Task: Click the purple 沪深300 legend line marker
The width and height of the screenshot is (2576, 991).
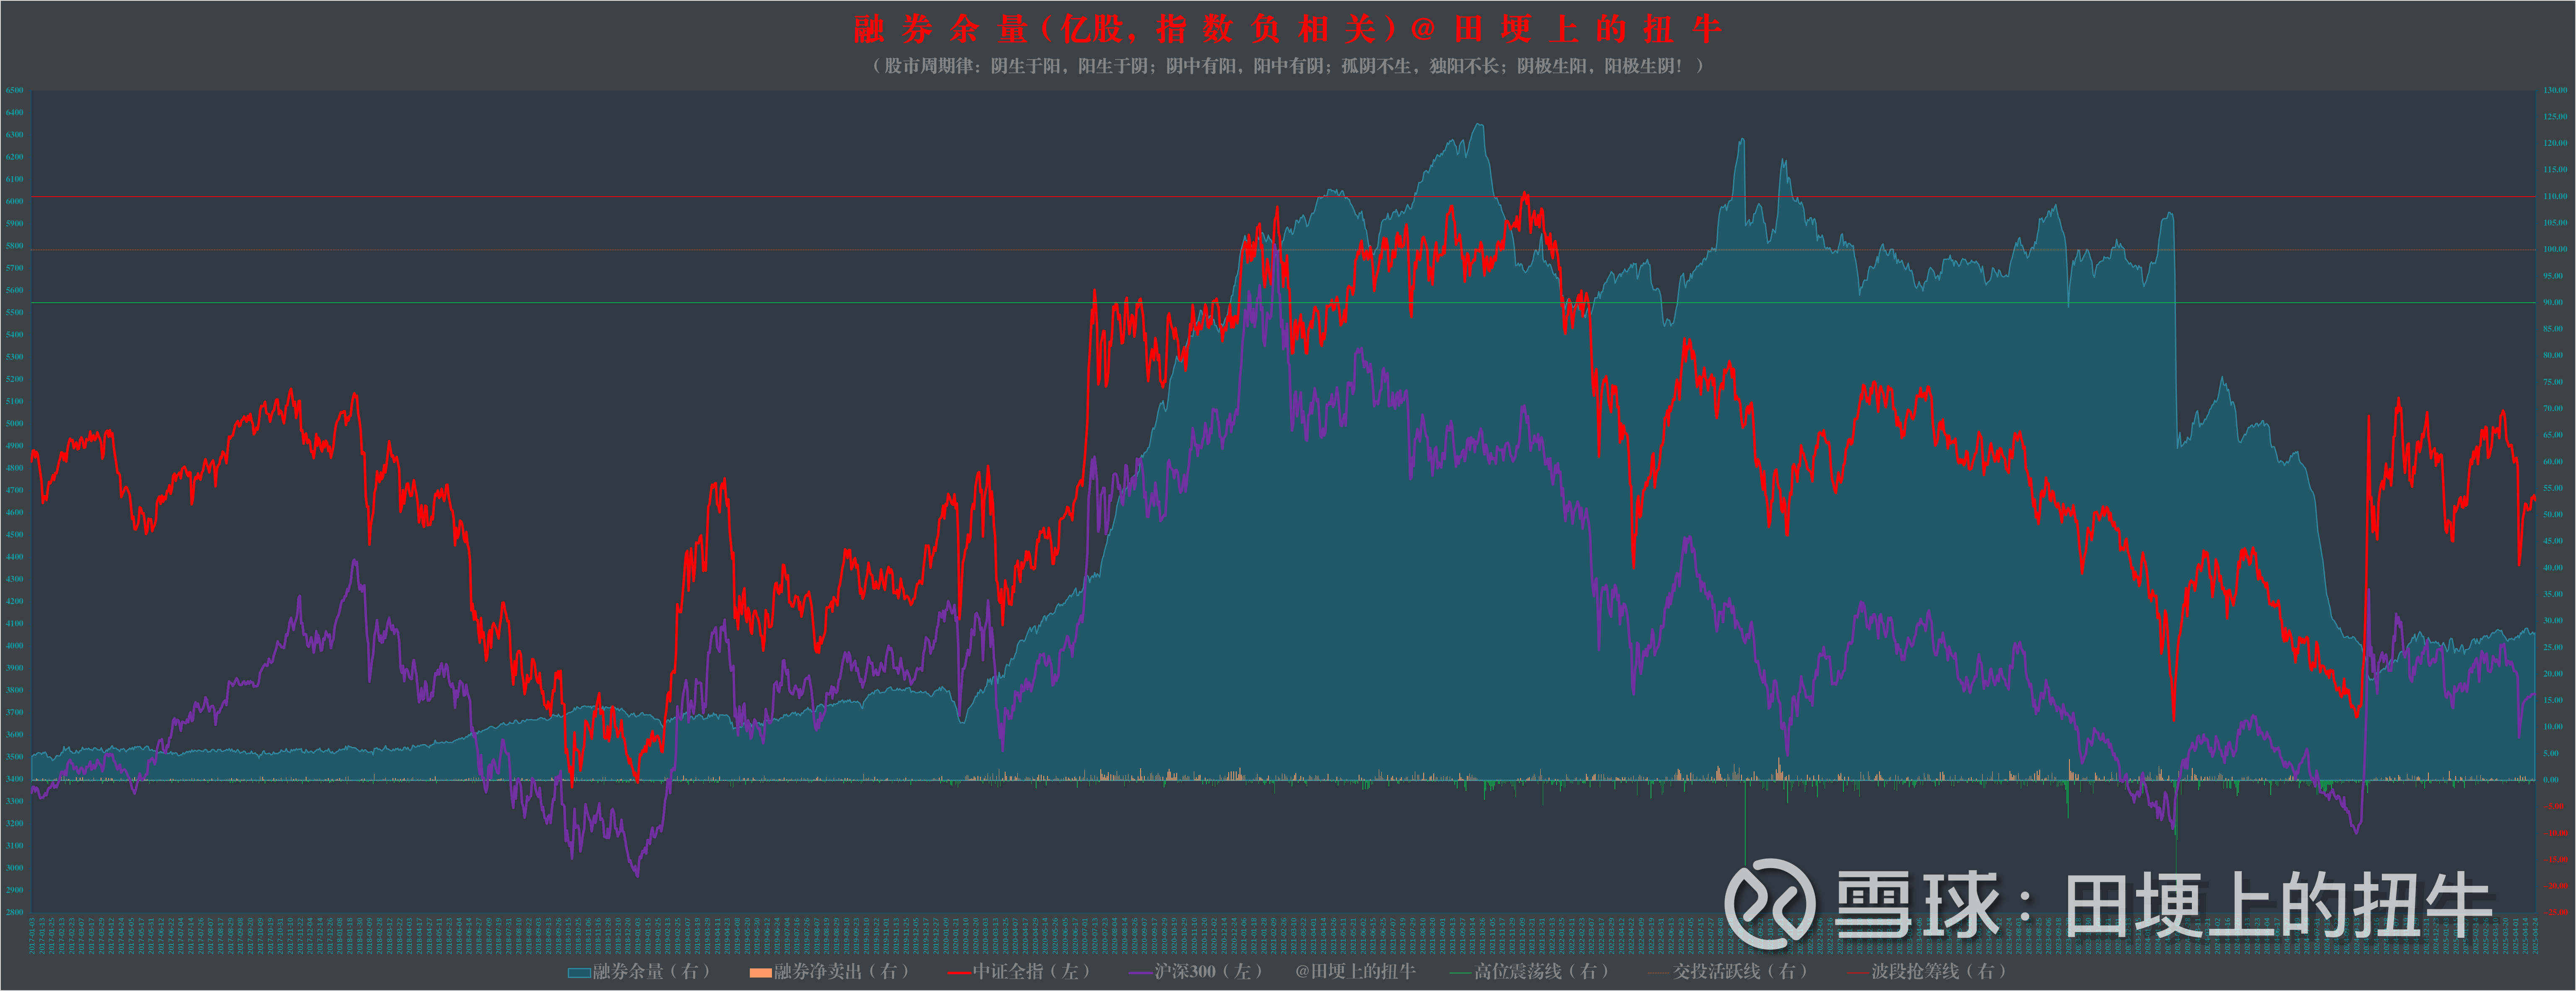Action: click(1140, 972)
